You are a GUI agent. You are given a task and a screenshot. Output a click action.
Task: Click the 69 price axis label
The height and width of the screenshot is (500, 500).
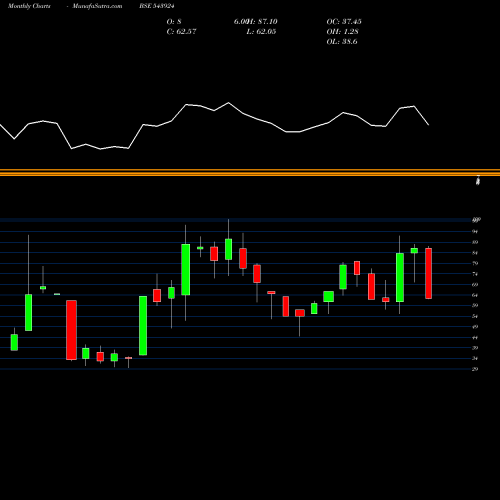coord(475,285)
